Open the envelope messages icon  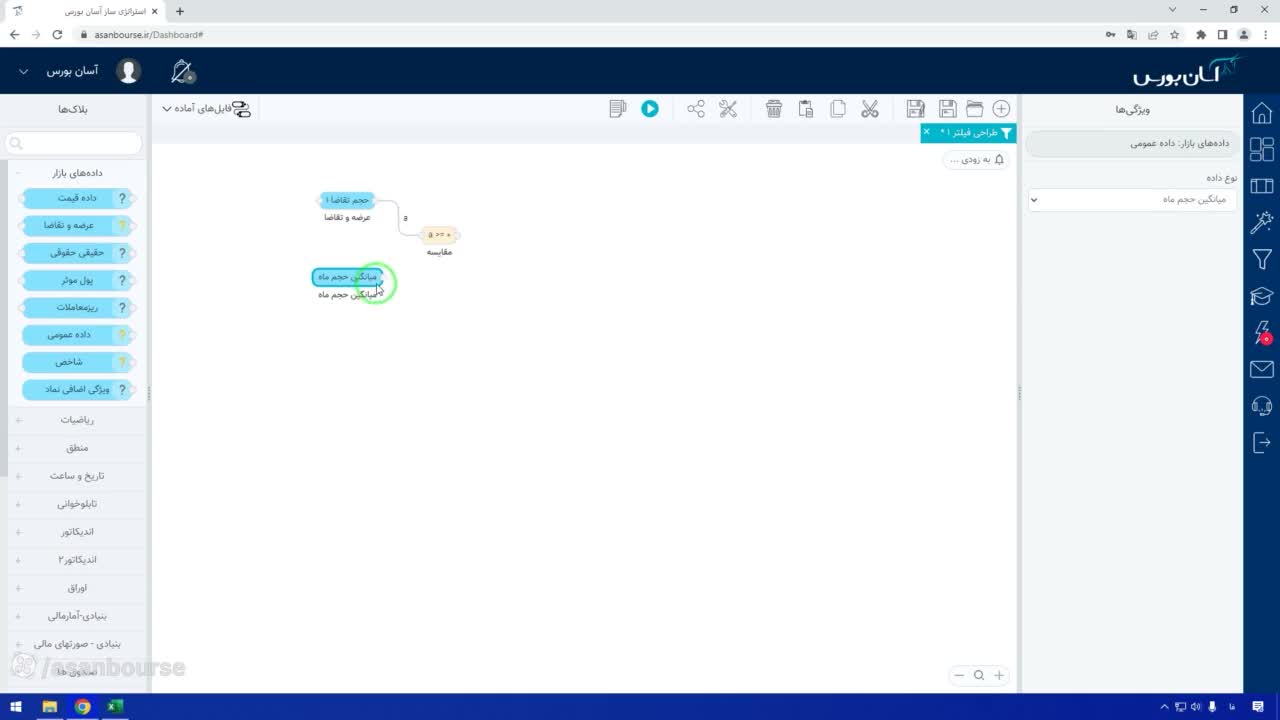pyautogui.click(x=1262, y=369)
